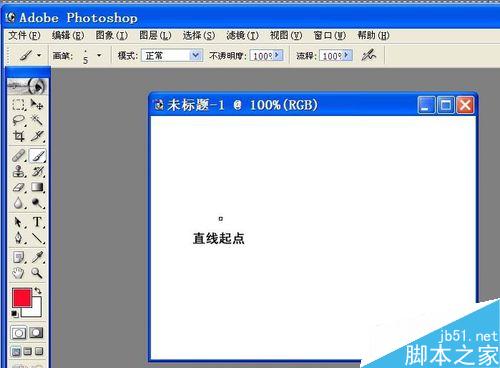Open the 滤镜(T) menu
This screenshot has width=500, height=368.
click(242, 35)
